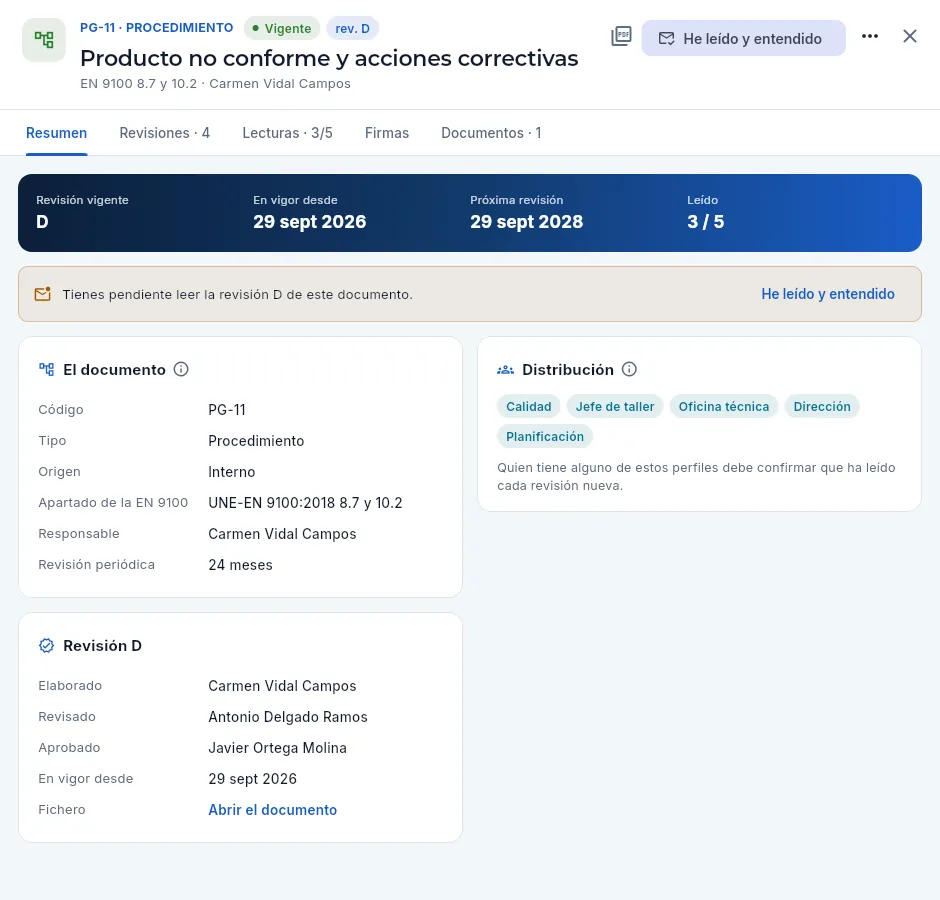Click 'UNE-EN 9100:2018 8.7 y 10.2' value
Screen dimensions: 940x900
pyautogui.click(x=305, y=503)
